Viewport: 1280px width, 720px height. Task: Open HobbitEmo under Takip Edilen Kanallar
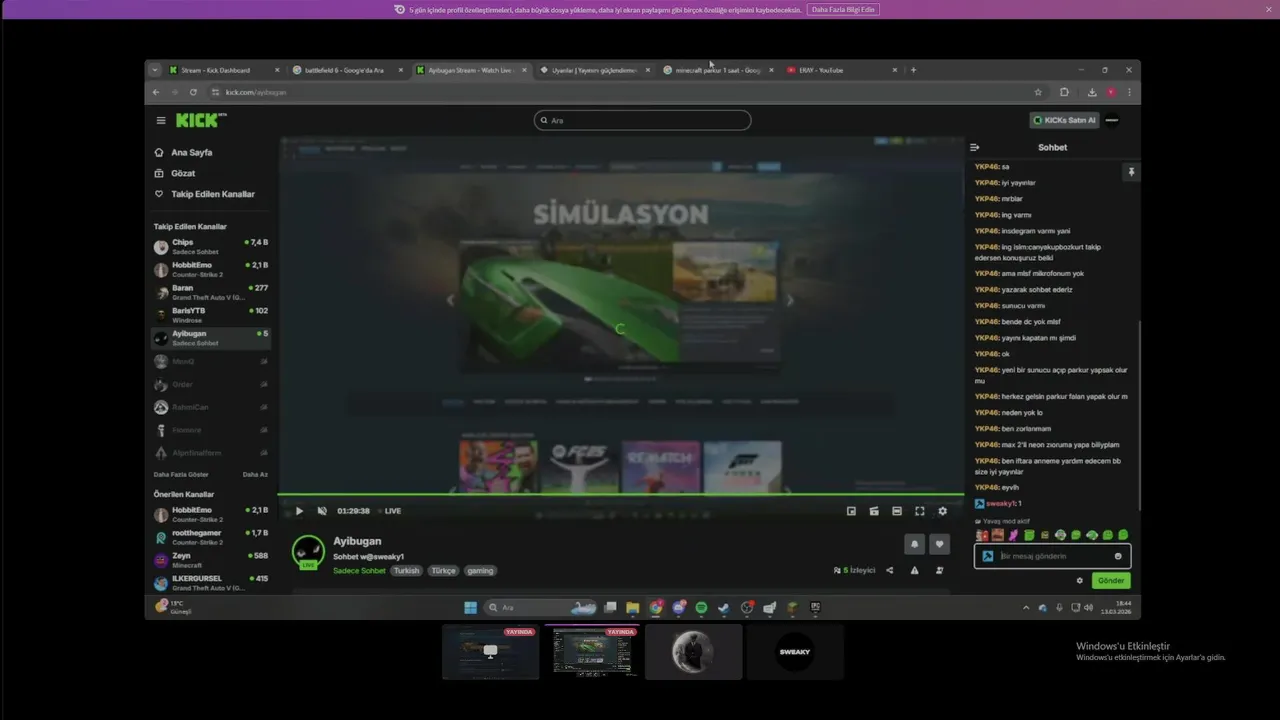(210, 270)
